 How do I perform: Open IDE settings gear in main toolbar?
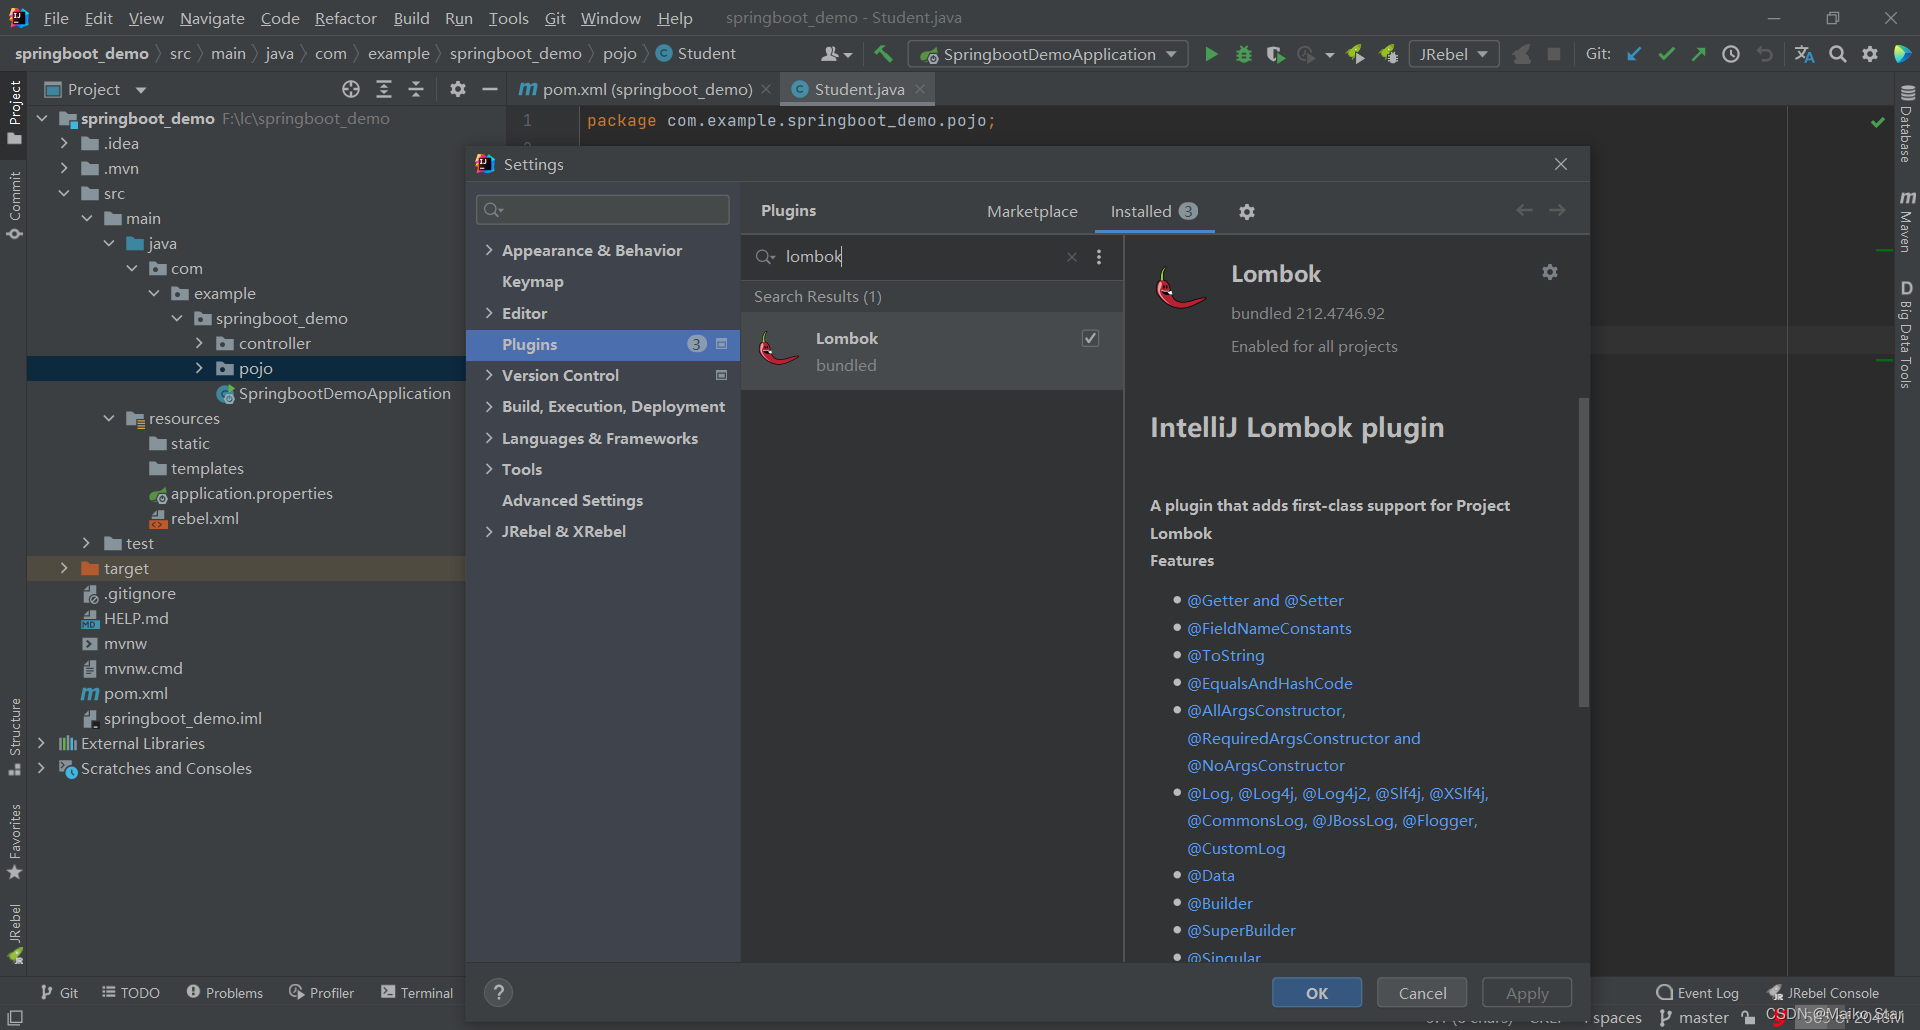click(x=1870, y=54)
